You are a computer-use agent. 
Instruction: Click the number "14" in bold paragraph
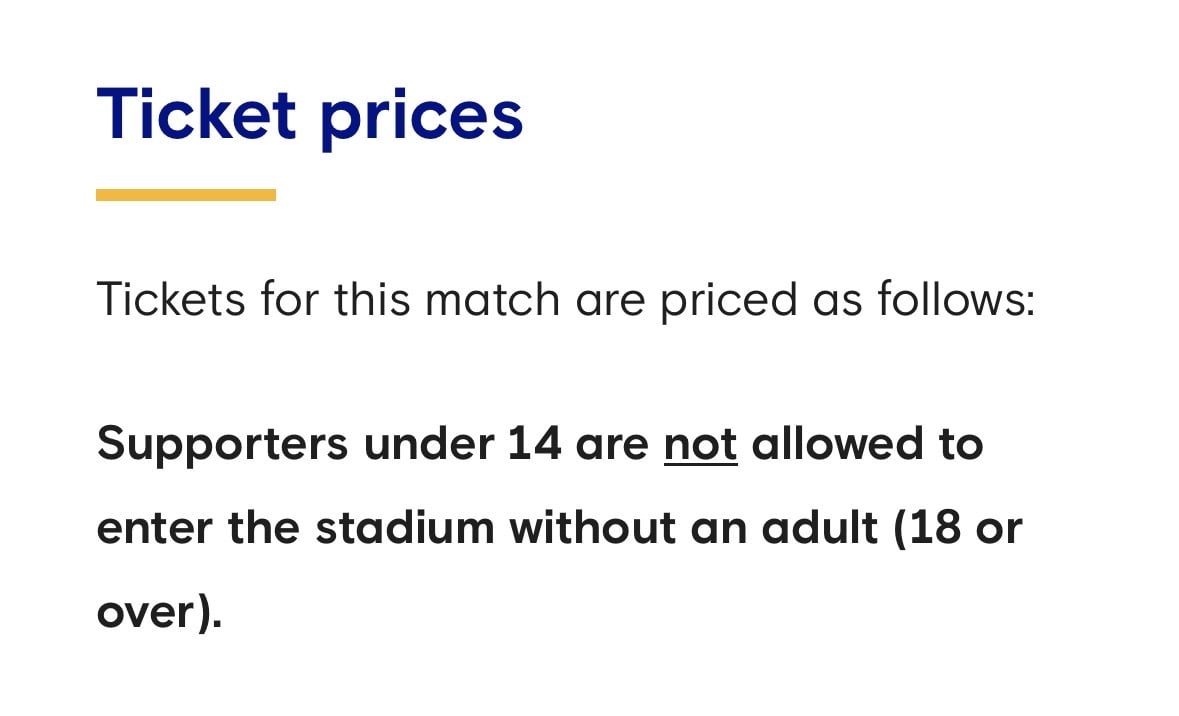click(534, 444)
